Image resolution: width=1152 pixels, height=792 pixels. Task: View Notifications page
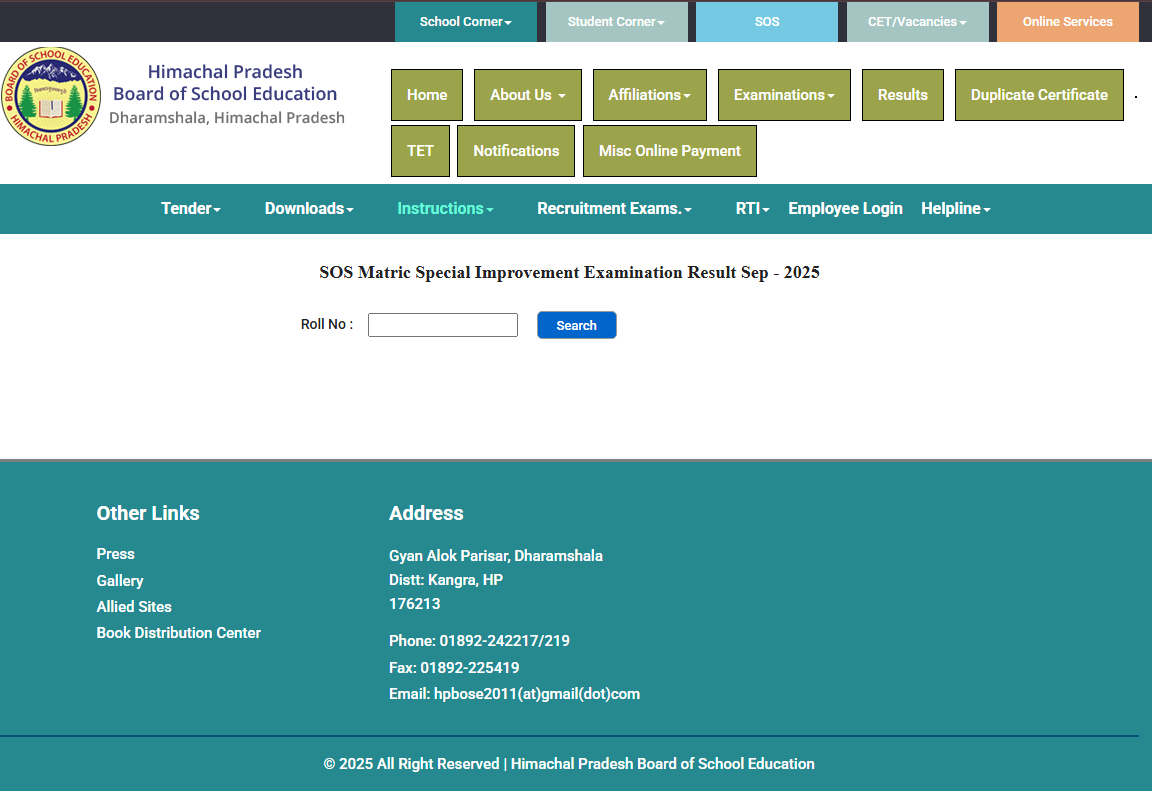(x=516, y=151)
